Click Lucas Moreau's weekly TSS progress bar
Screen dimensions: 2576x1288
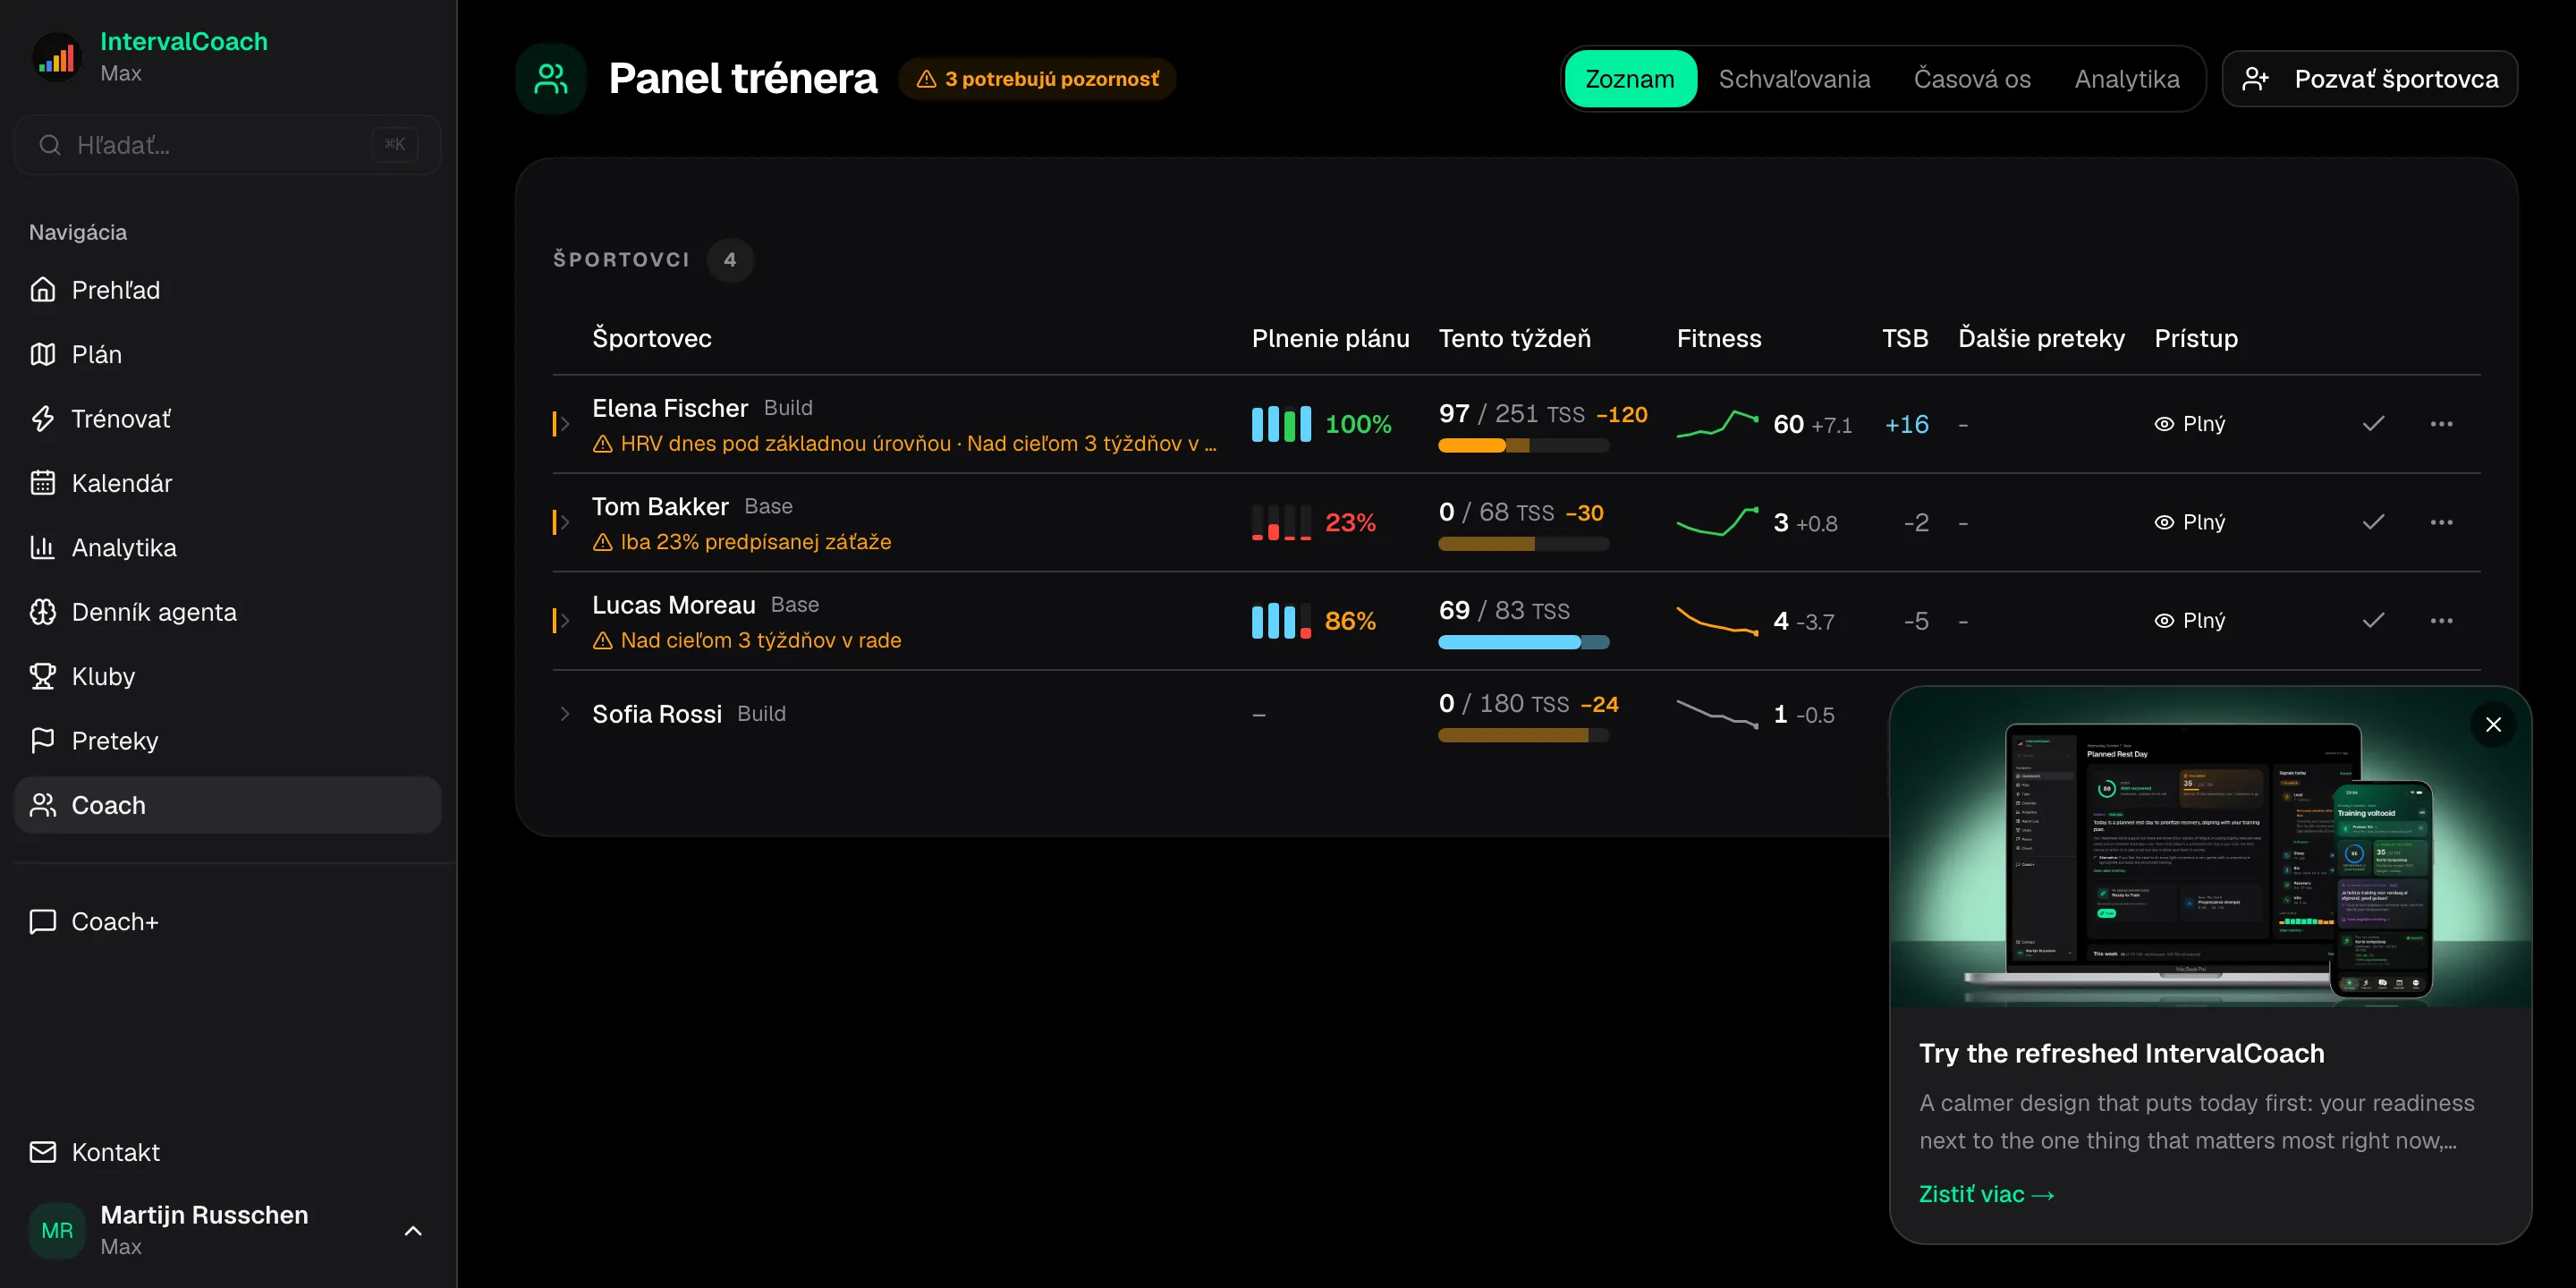[1523, 643]
